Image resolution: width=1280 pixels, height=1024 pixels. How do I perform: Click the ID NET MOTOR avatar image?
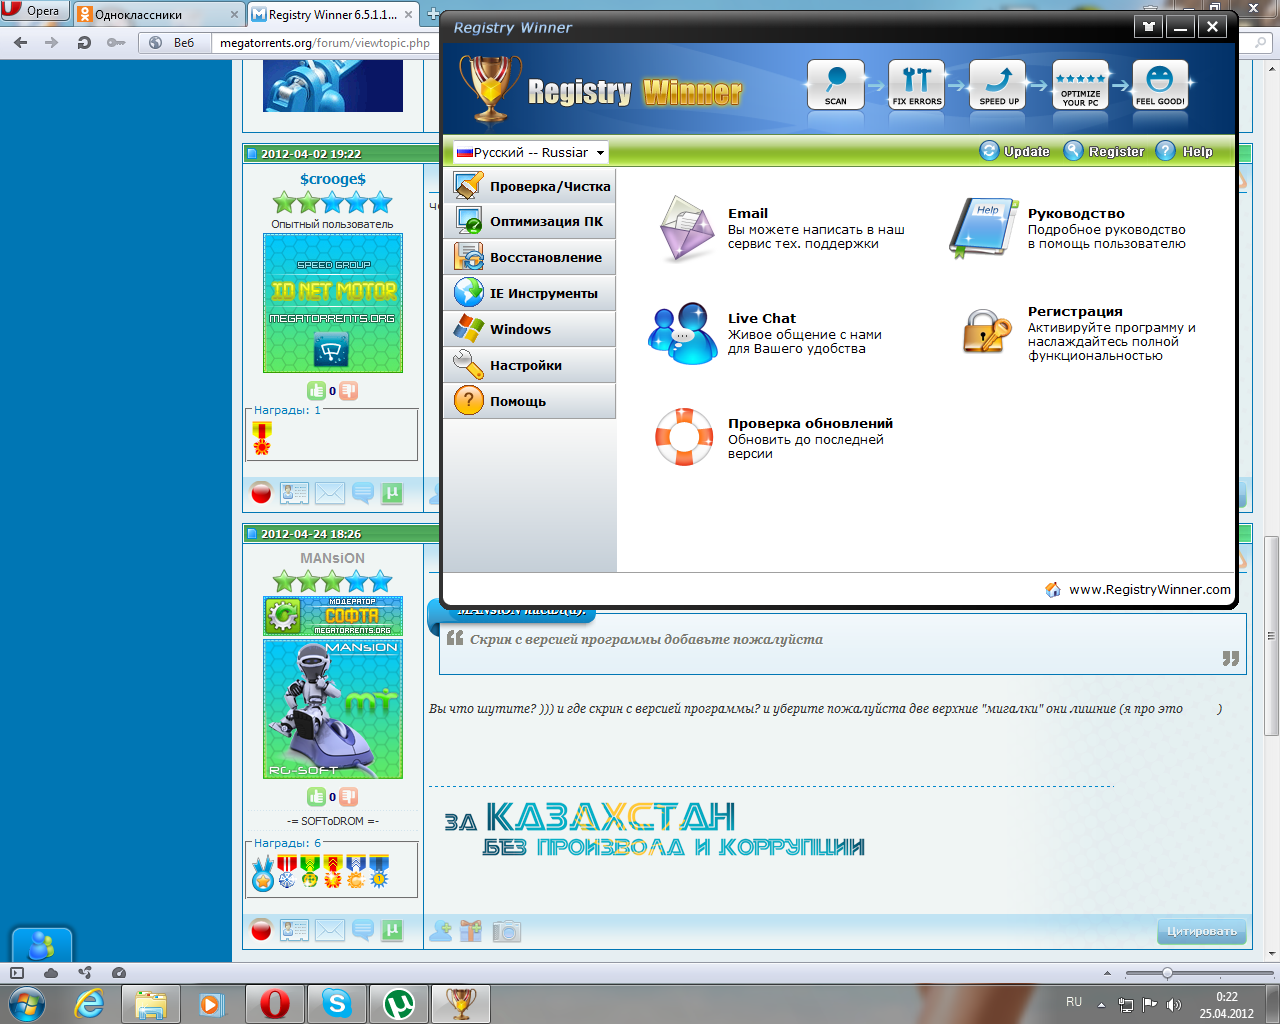click(x=333, y=303)
